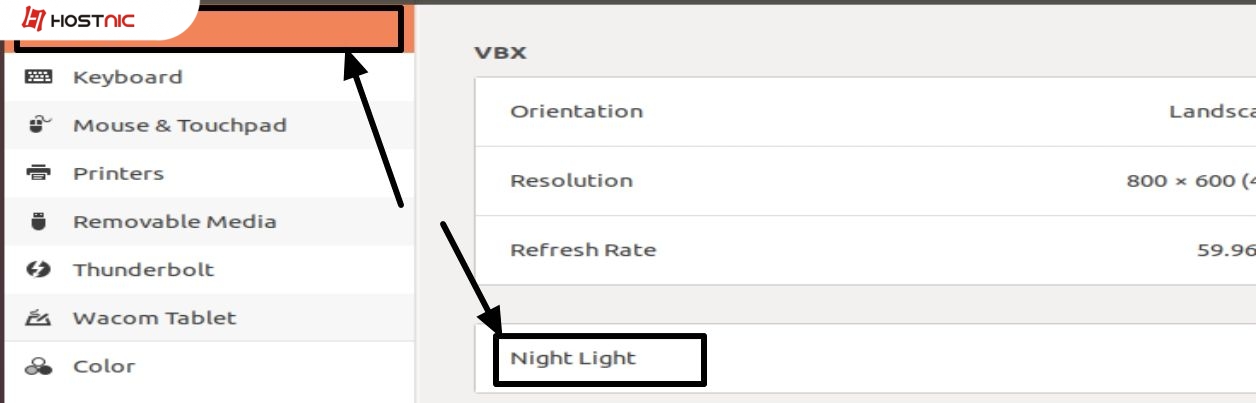Open the Keyboard settings panel label
Screen dimensions: 1256x403
click(x=128, y=77)
